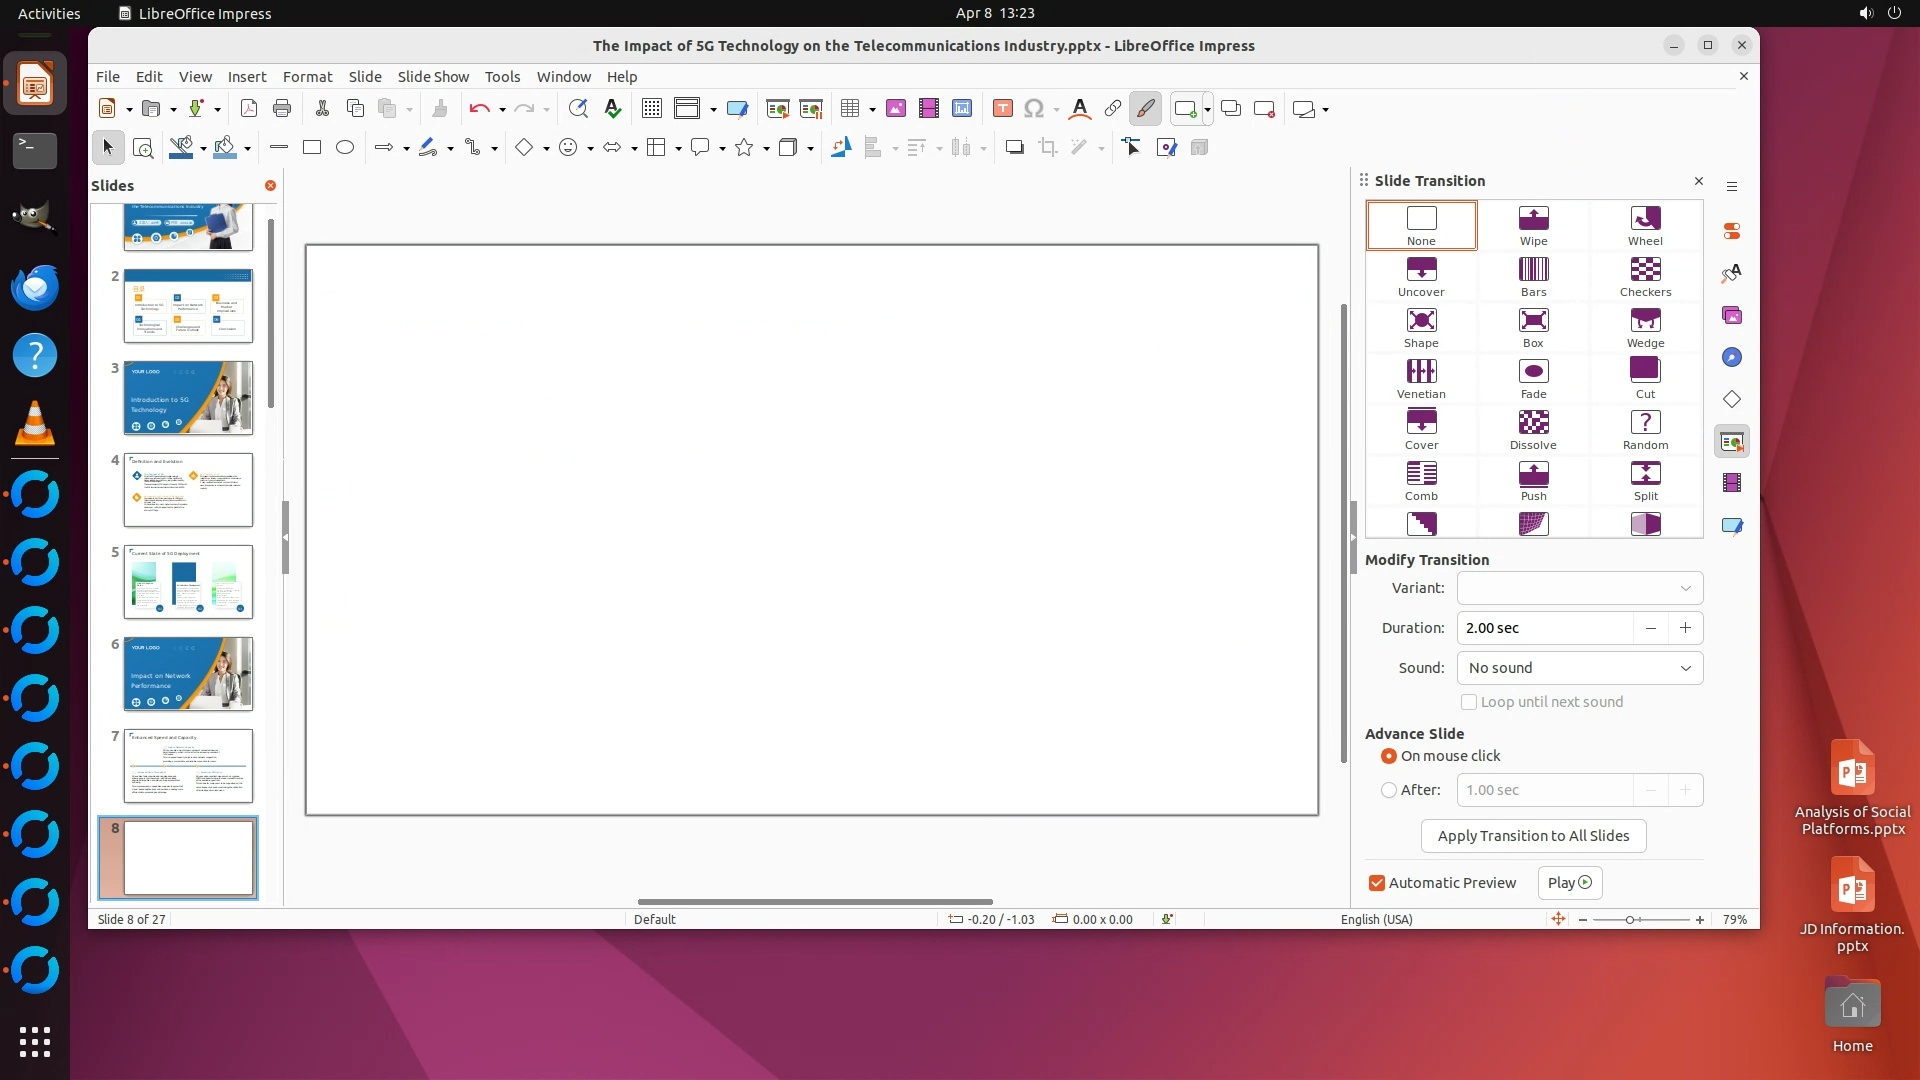Viewport: 1920px width, 1080px height.
Task: Click the Print toolbar icon
Action: 282,109
